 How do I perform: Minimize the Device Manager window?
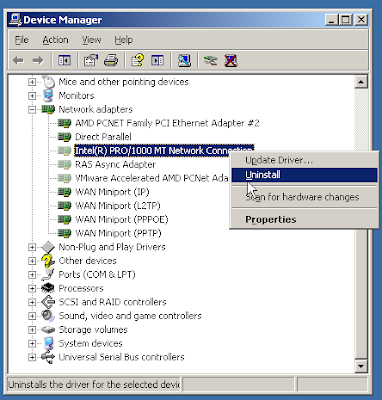coord(332,20)
